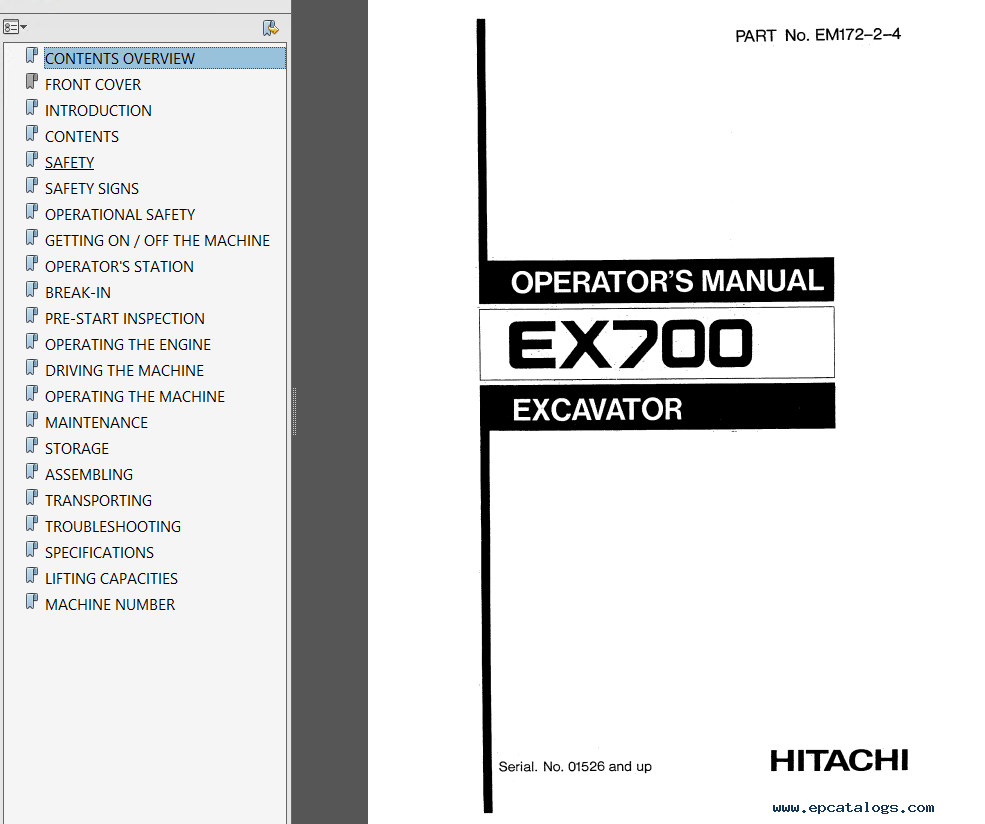The image size is (985, 824).
Task: Click the bookmarks panel splitter handle
Action: (294, 412)
